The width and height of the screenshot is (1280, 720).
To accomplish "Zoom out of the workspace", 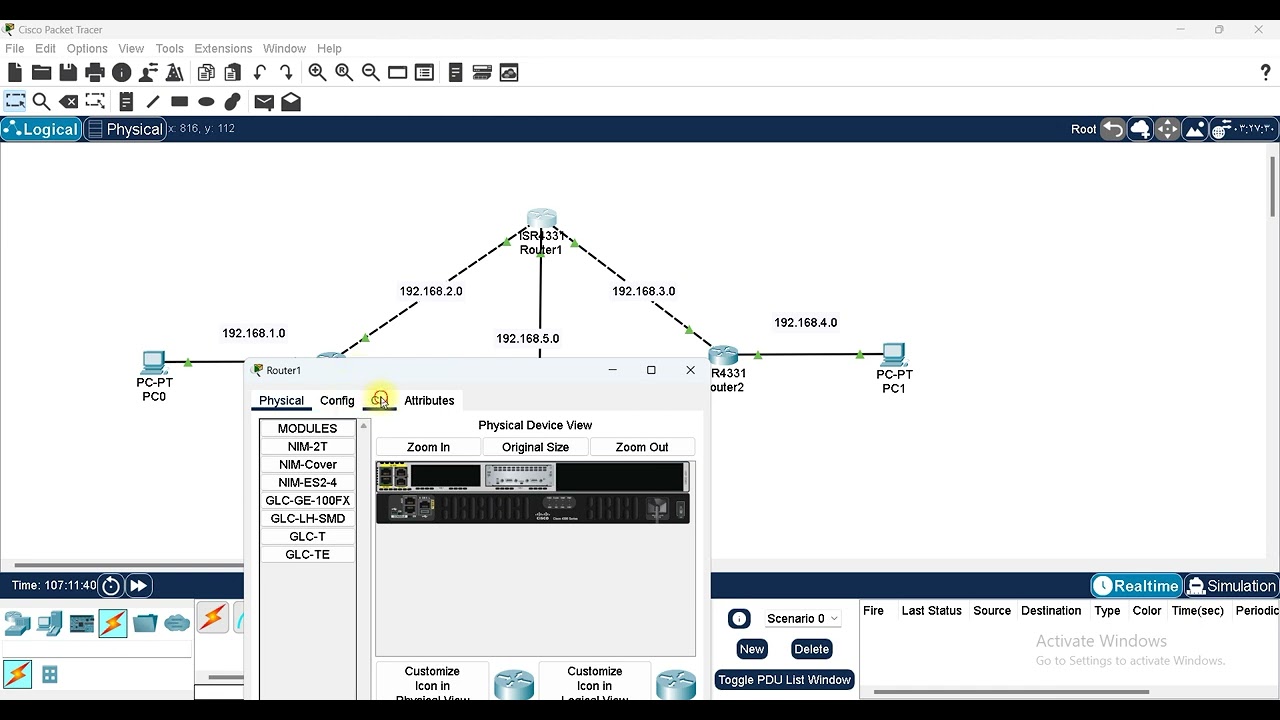I will [371, 72].
